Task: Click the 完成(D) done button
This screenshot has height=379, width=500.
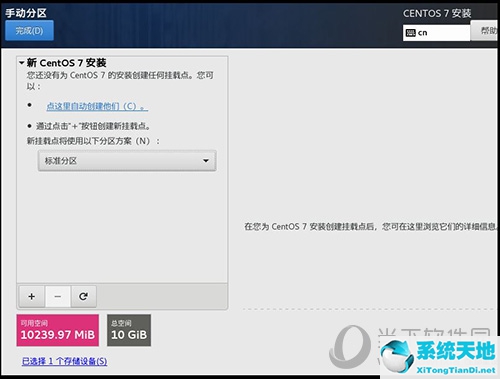Action: [29, 31]
